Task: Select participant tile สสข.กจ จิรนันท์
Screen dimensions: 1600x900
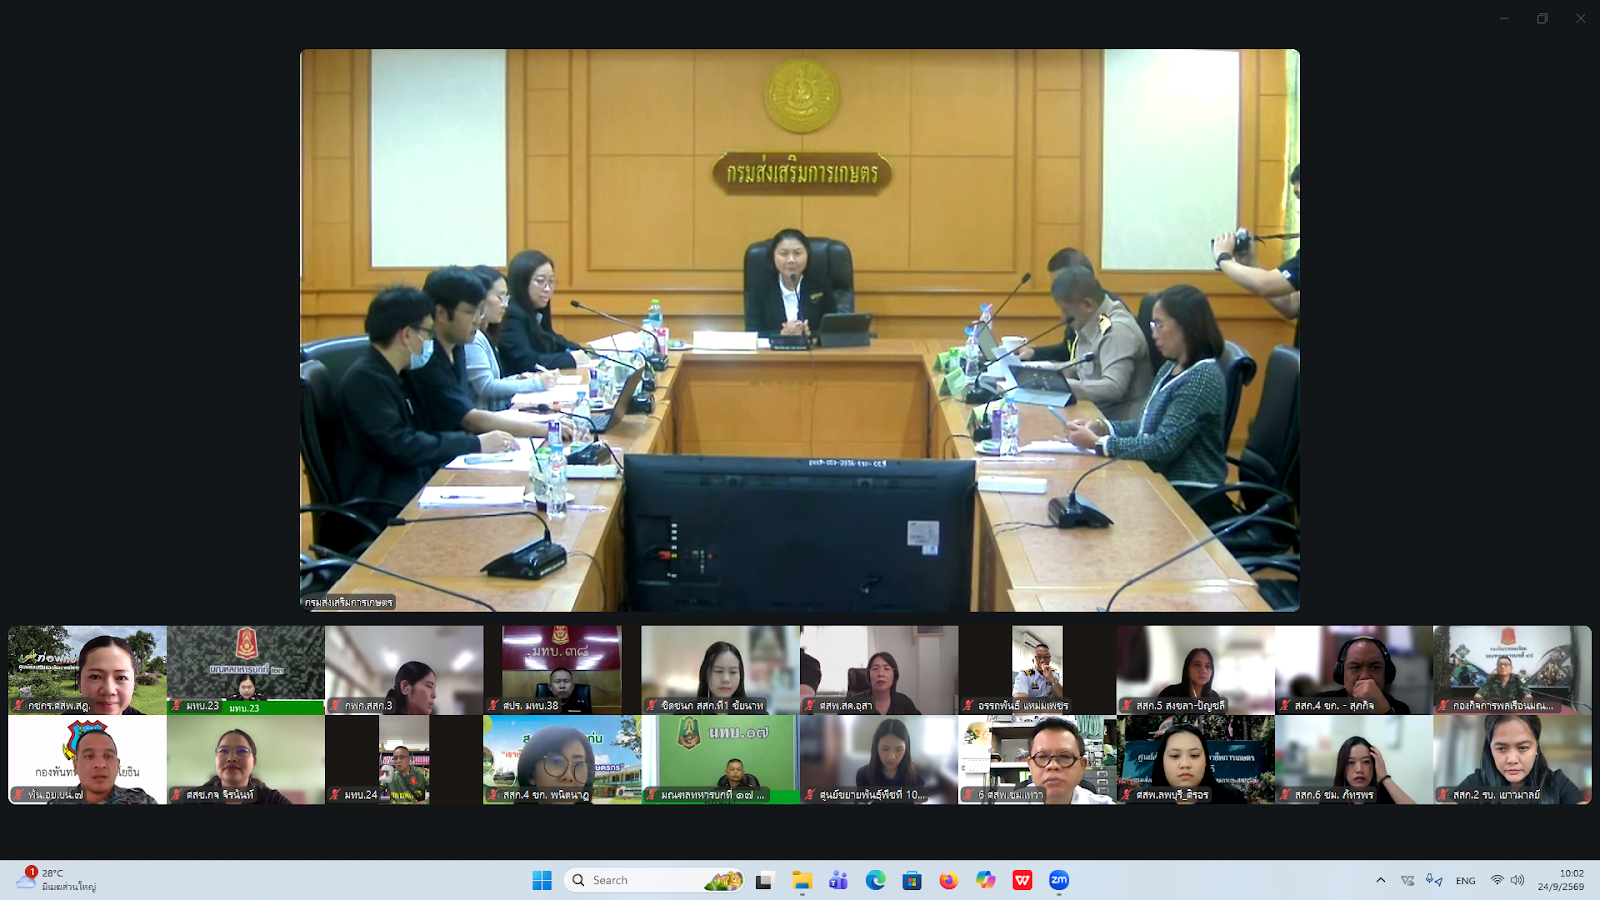Action: point(246,759)
